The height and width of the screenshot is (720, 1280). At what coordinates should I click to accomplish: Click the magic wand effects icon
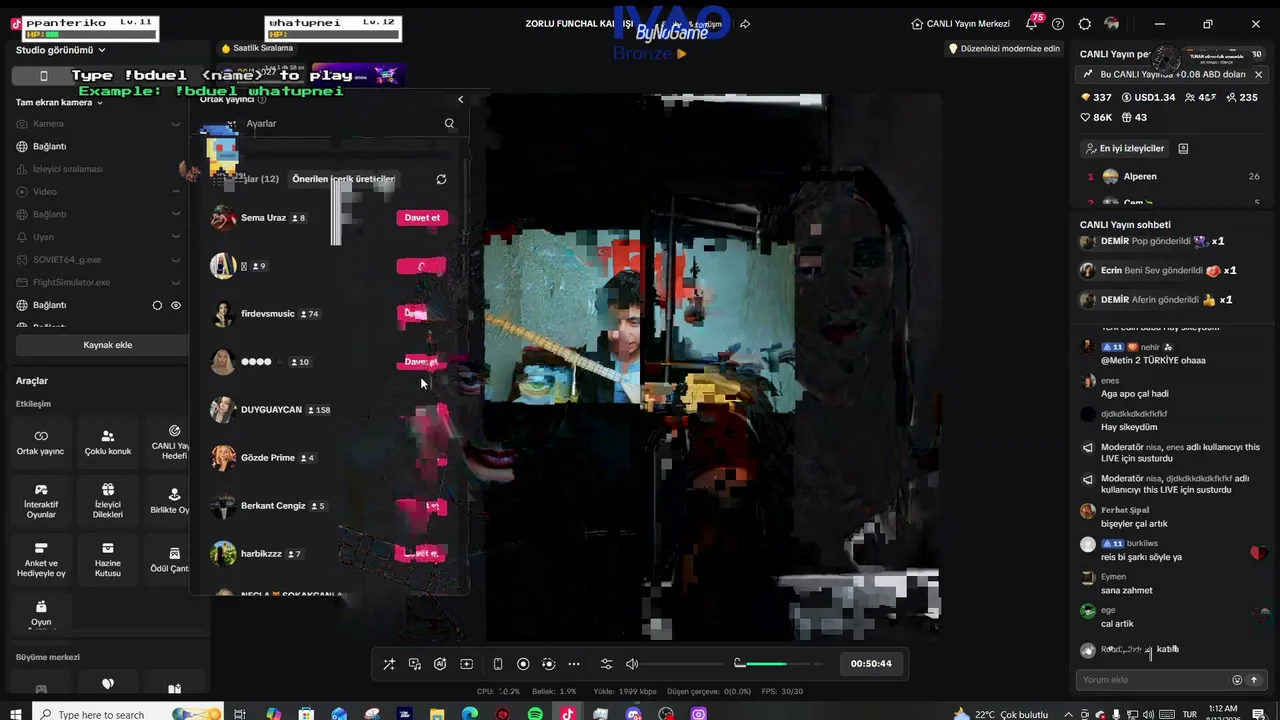pyautogui.click(x=389, y=664)
